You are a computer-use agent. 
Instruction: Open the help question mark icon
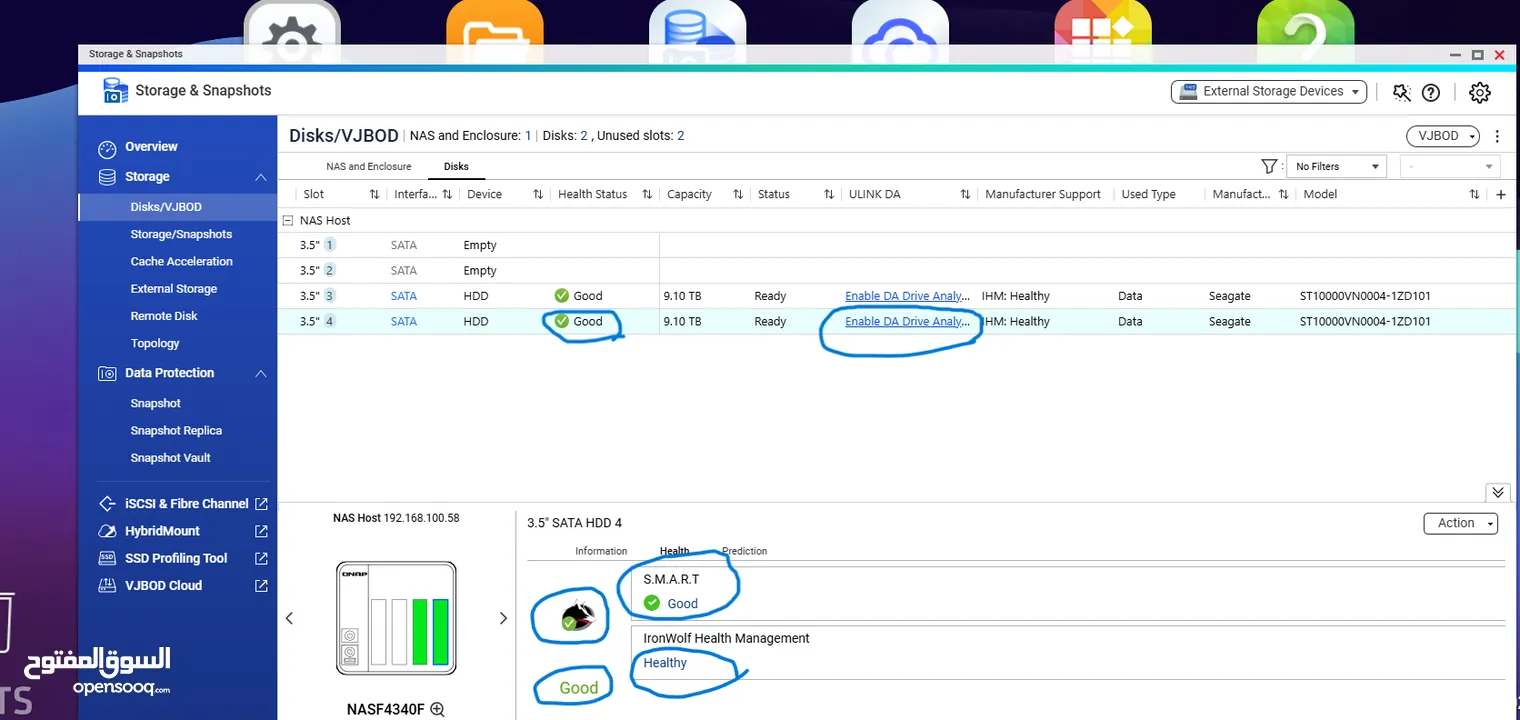coord(1431,93)
